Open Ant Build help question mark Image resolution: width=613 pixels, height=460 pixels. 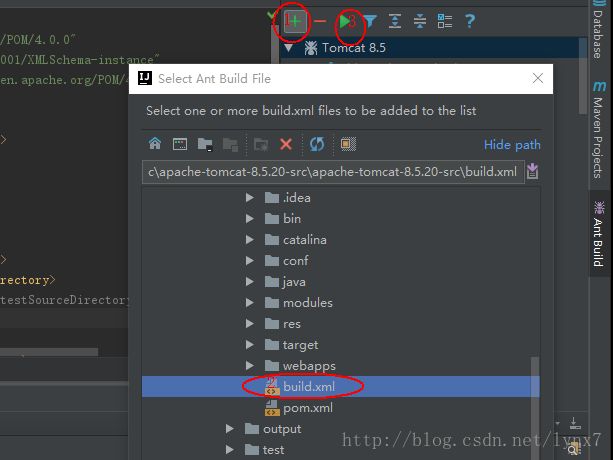(470, 21)
